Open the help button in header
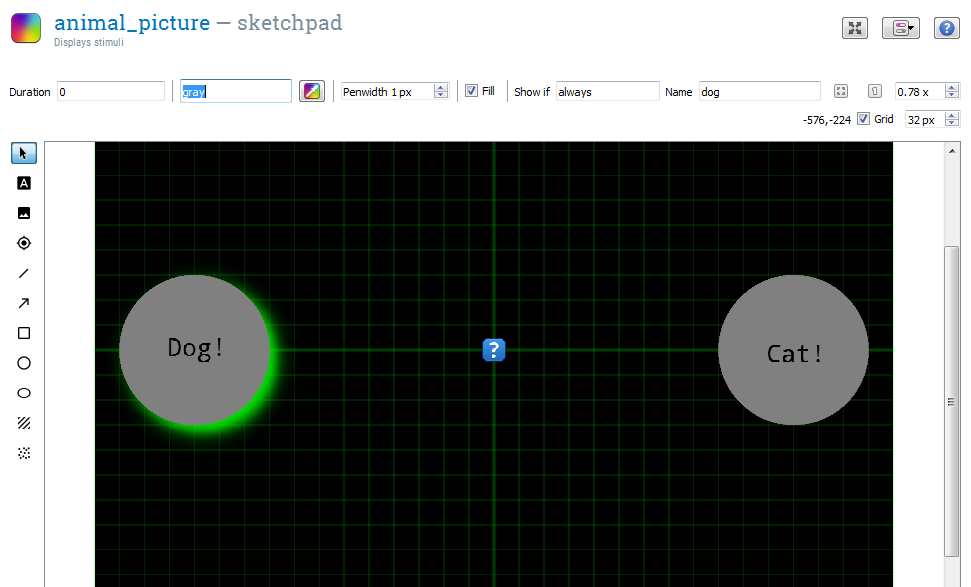 (x=947, y=28)
